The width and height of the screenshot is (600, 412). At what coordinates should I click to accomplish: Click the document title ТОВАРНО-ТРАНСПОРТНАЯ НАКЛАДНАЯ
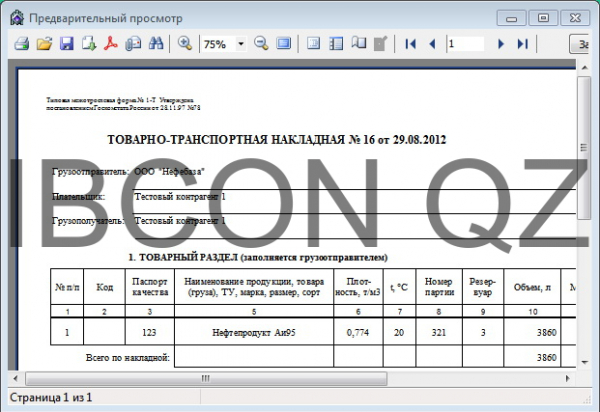[226, 140]
